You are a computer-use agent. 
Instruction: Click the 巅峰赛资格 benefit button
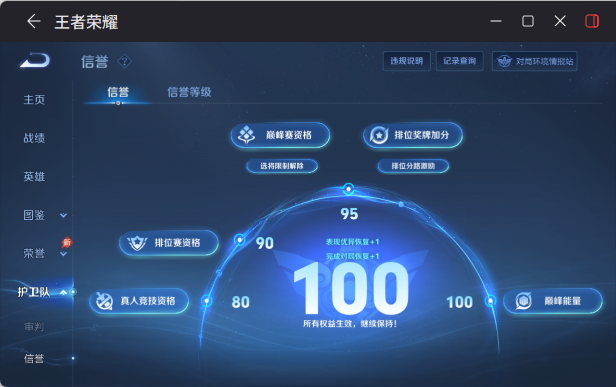coord(280,135)
